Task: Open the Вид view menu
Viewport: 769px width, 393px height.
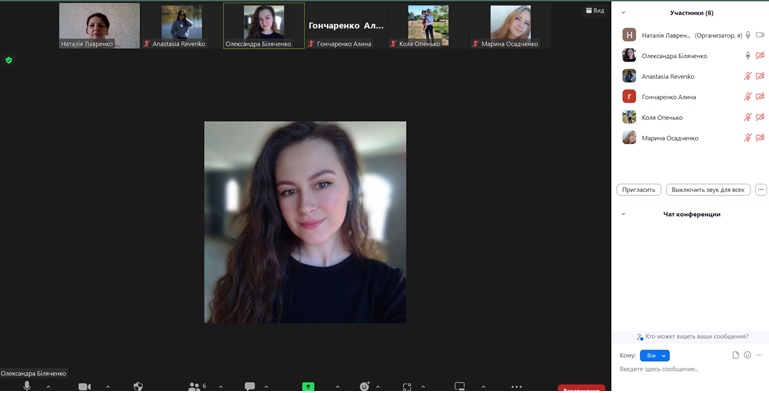Action: click(595, 10)
